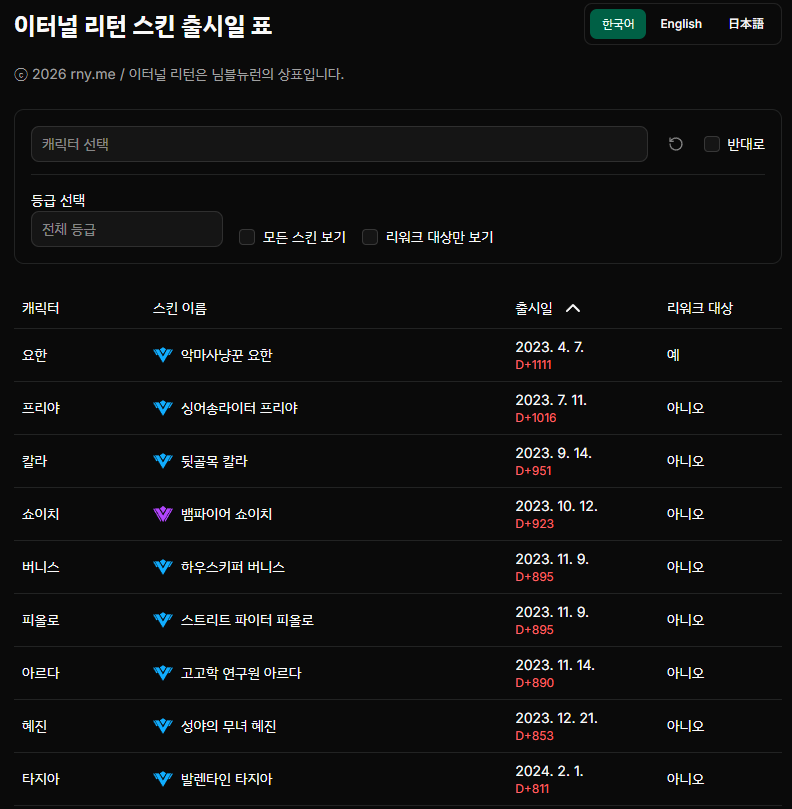Click the copyright text with rny.me
The width and height of the screenshot is (792, 809).
(179, 74)
